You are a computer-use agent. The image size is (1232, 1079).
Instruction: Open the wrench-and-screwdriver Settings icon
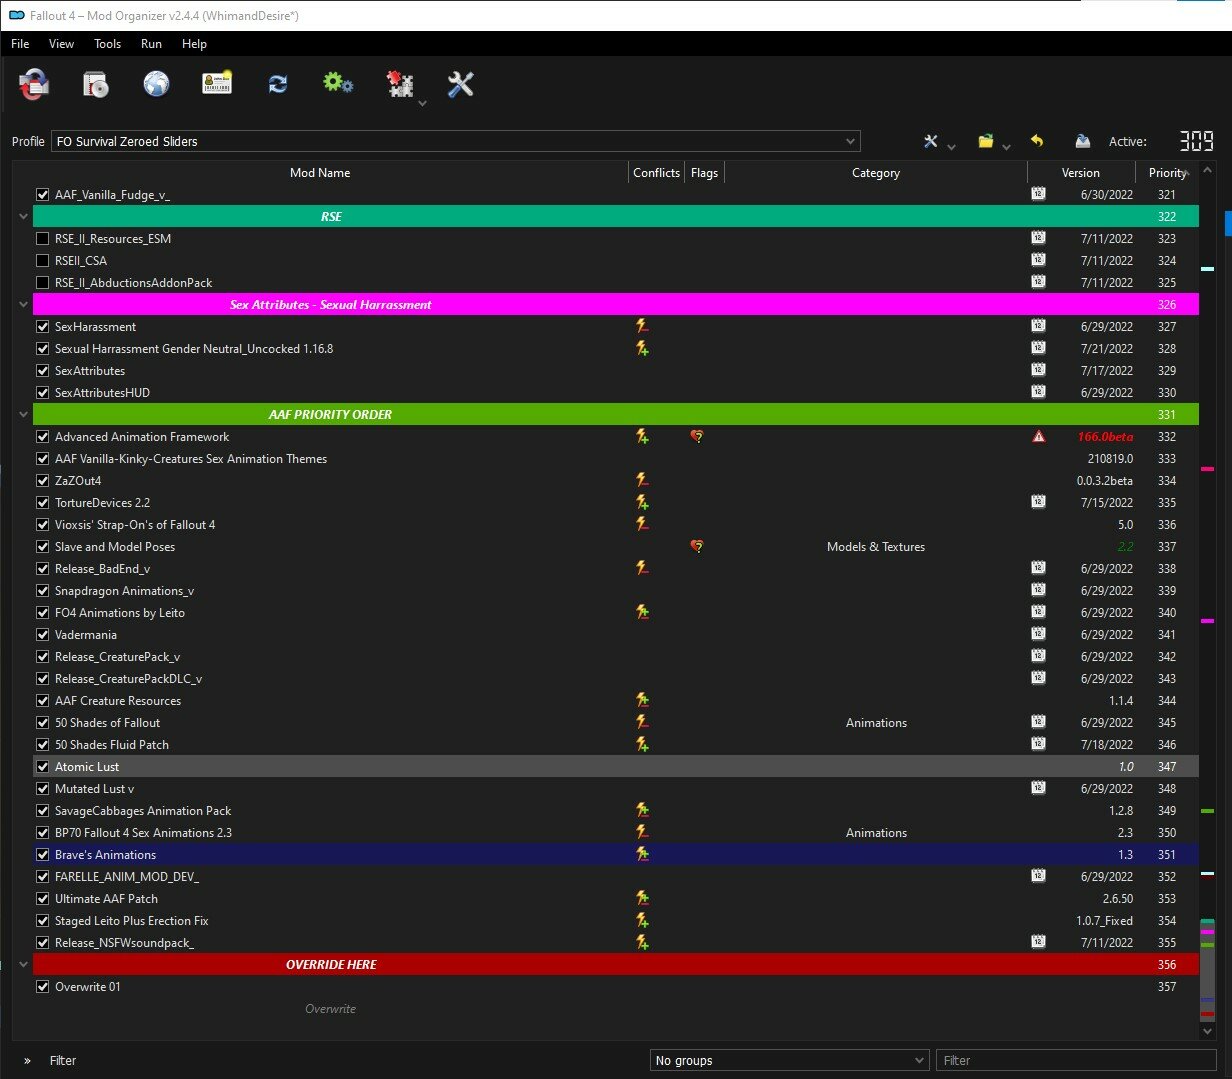point(461,85)
